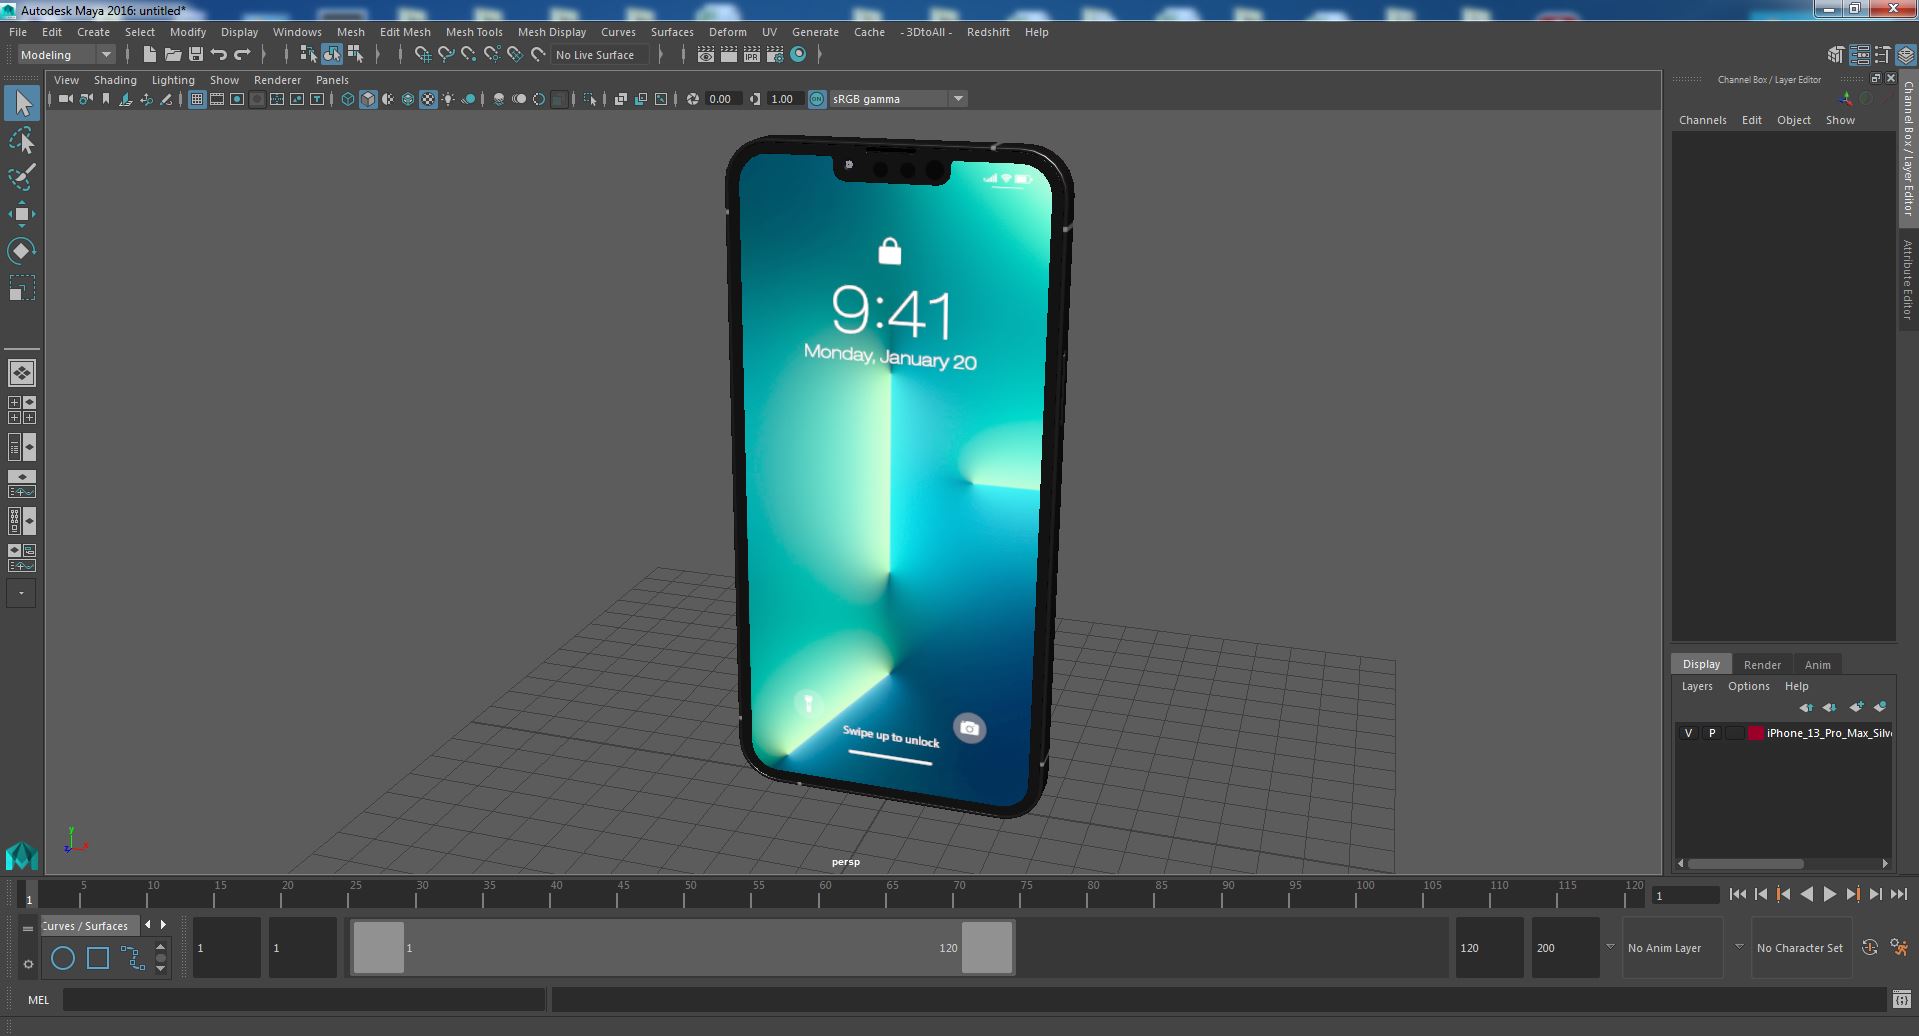The image size is (1919, 1036).
Task: Open the Render View window
Action: (706, 55)
